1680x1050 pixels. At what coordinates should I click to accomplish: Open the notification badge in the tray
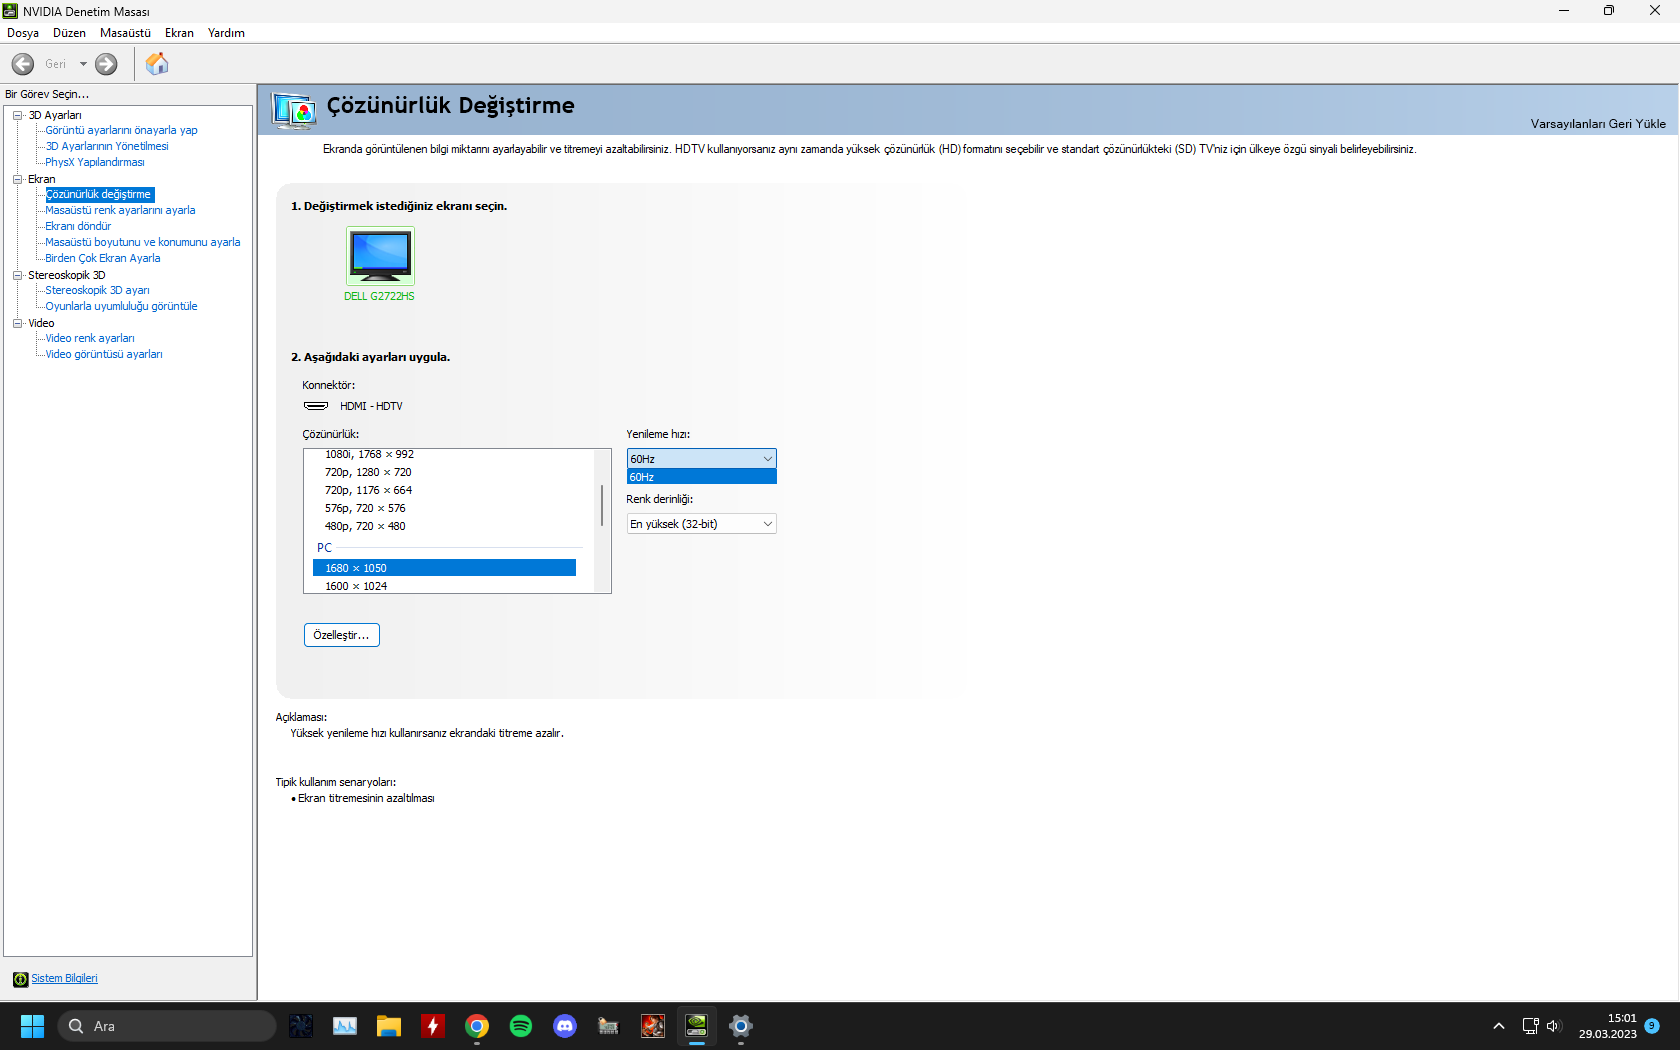1652,1025
